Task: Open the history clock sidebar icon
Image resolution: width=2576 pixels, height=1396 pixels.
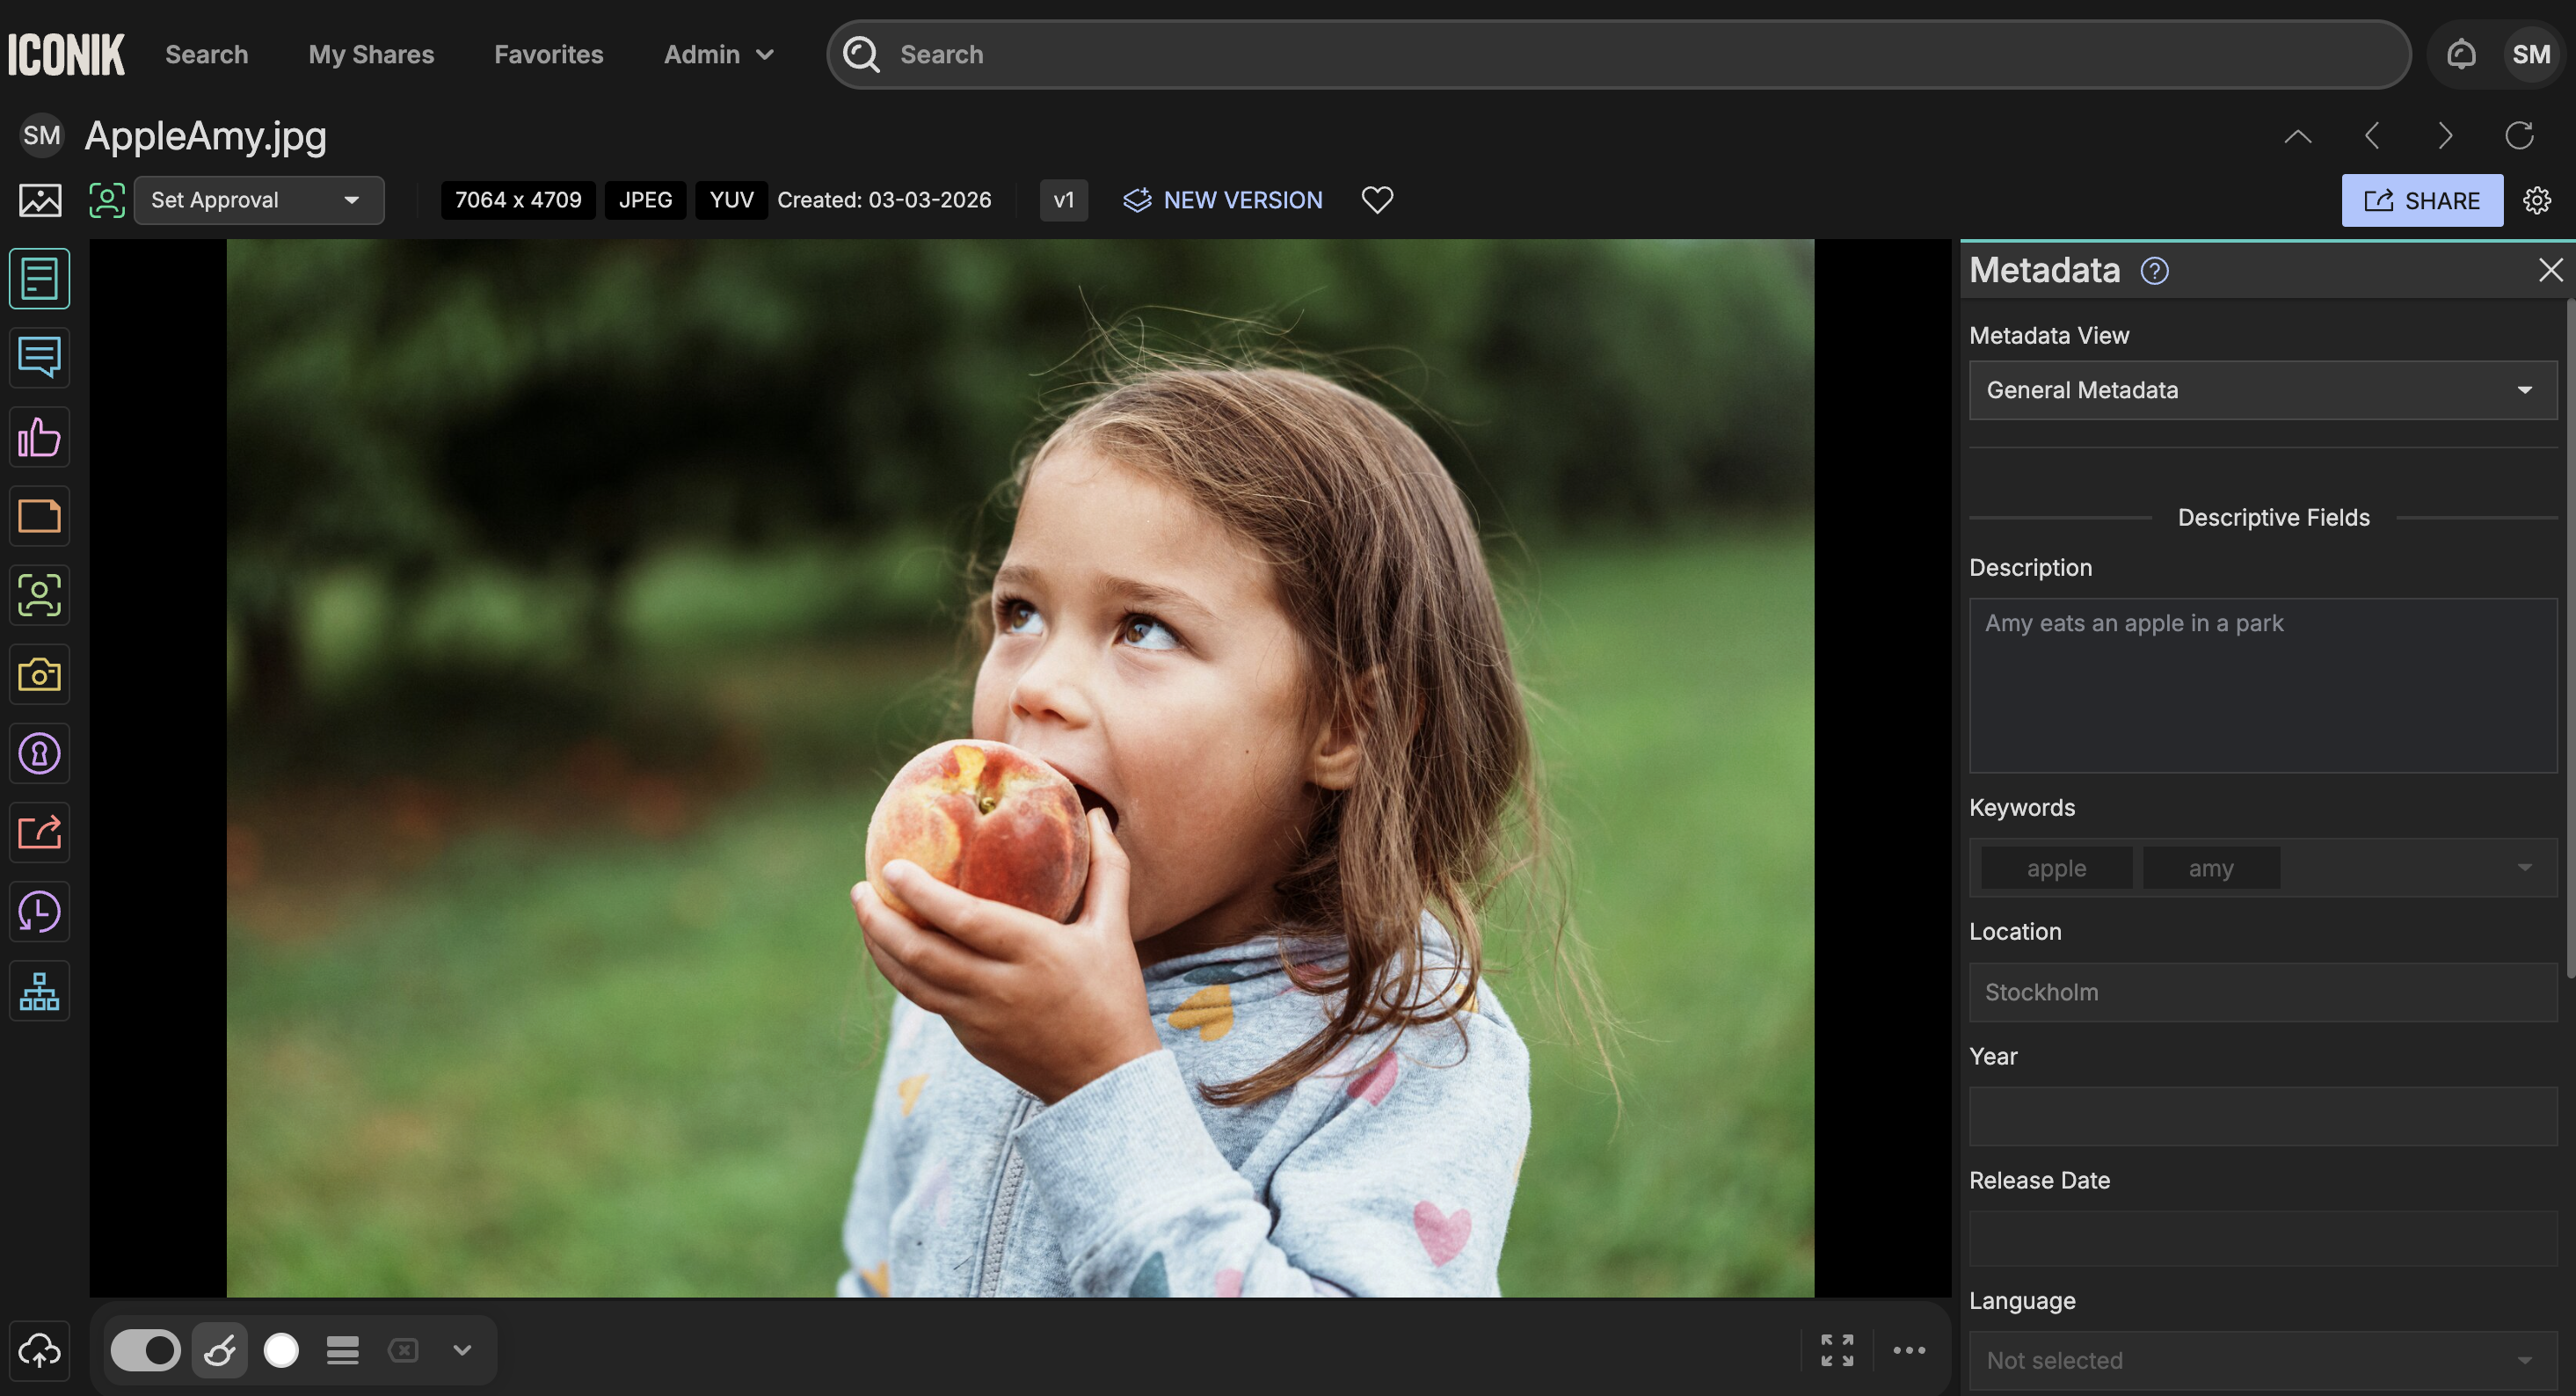Action: [40, 912]
